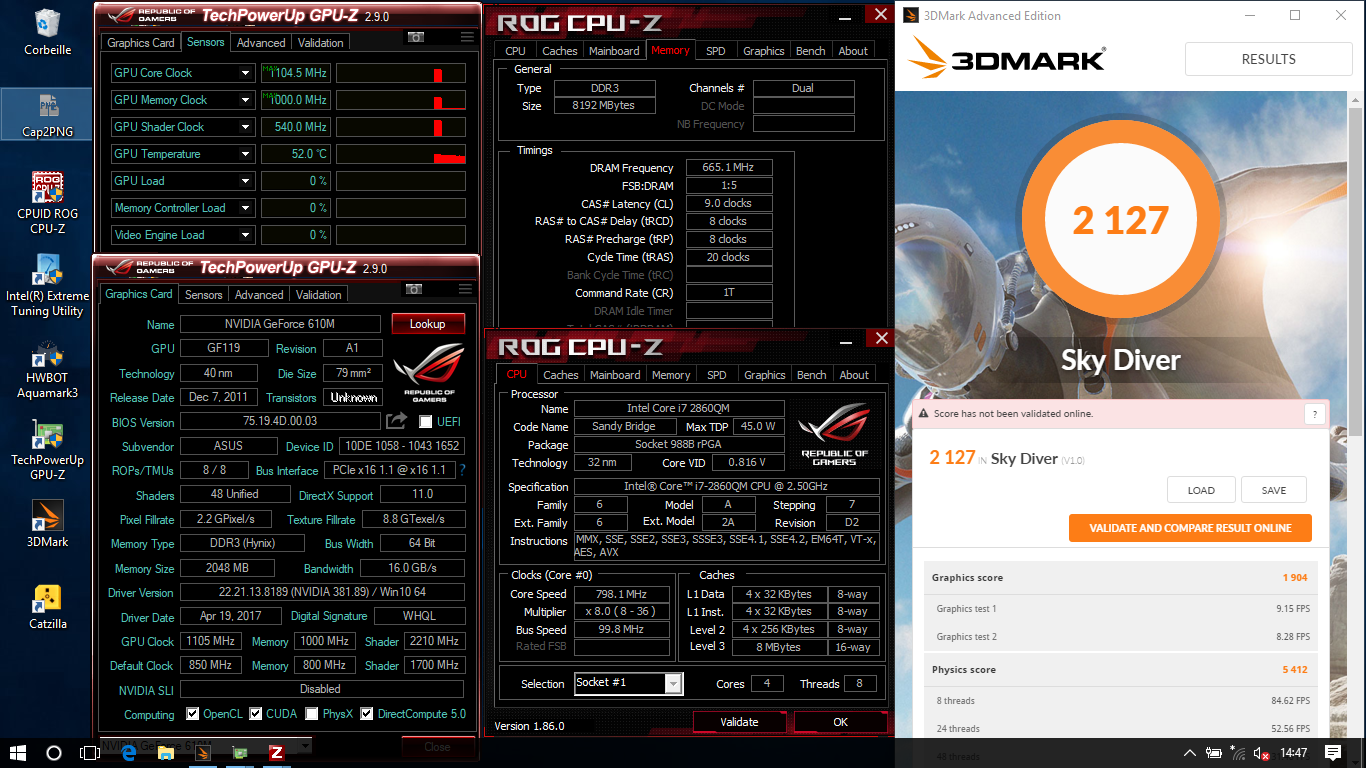Click the 2 127 score circle in 3DMark
Image resolution: width=1366 pixels, height=768 pixels.
(1120, 220)
